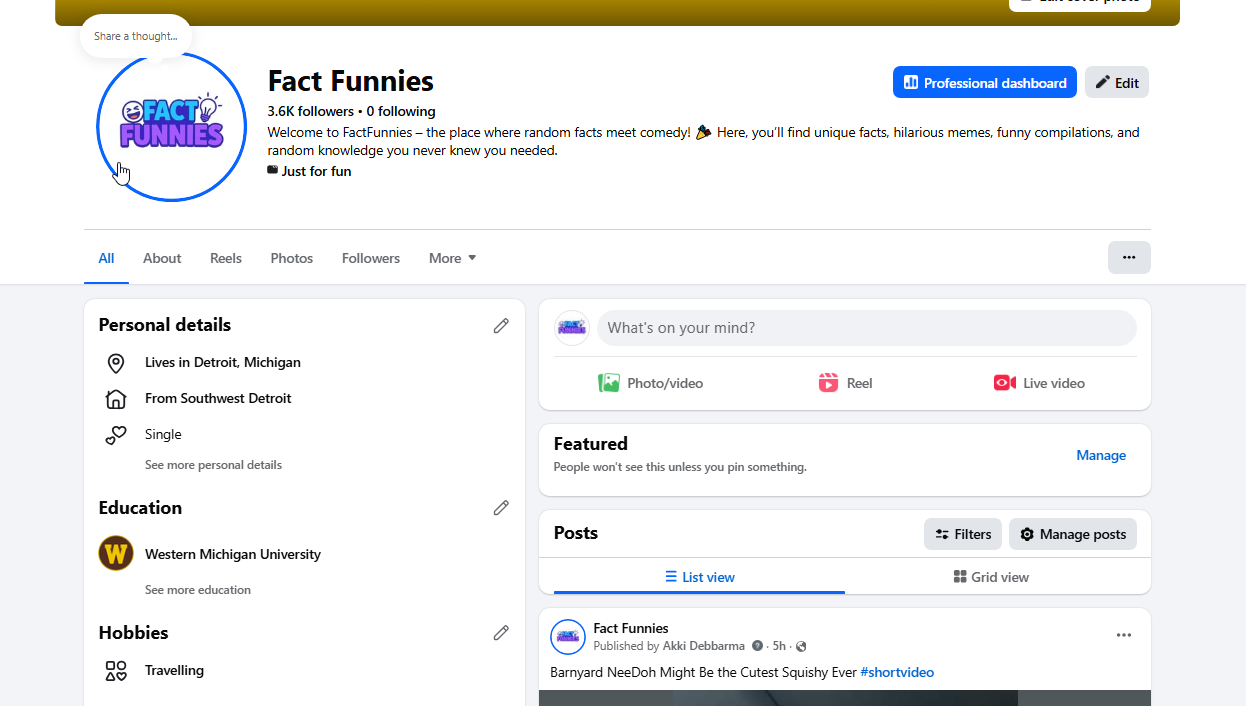Viewport: 1246px width, 706px height.
Task: Edit Hobbies with pencil icon
Action: (x=501, y=633)
